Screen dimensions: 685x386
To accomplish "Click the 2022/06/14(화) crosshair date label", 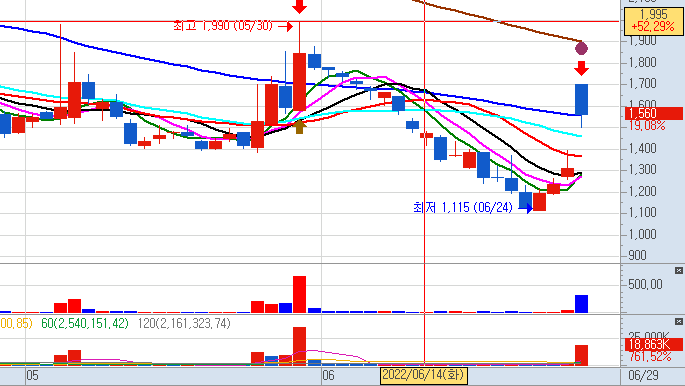I will coord(424,375).
